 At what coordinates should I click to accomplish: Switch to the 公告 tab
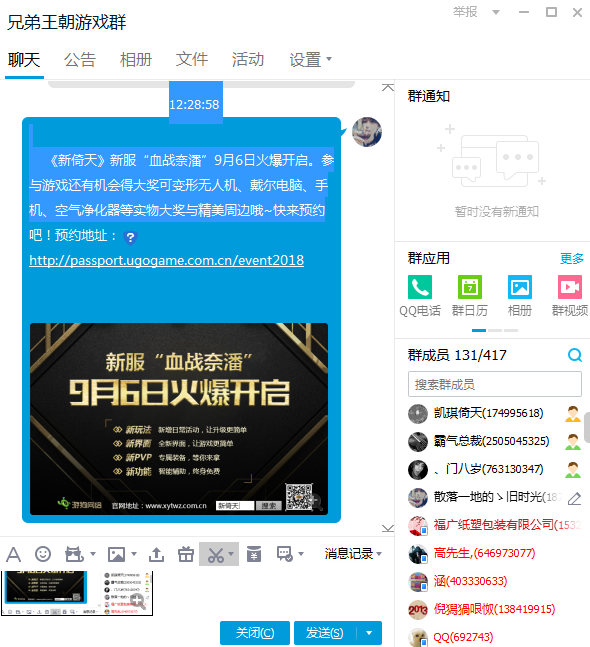(80, 59)
